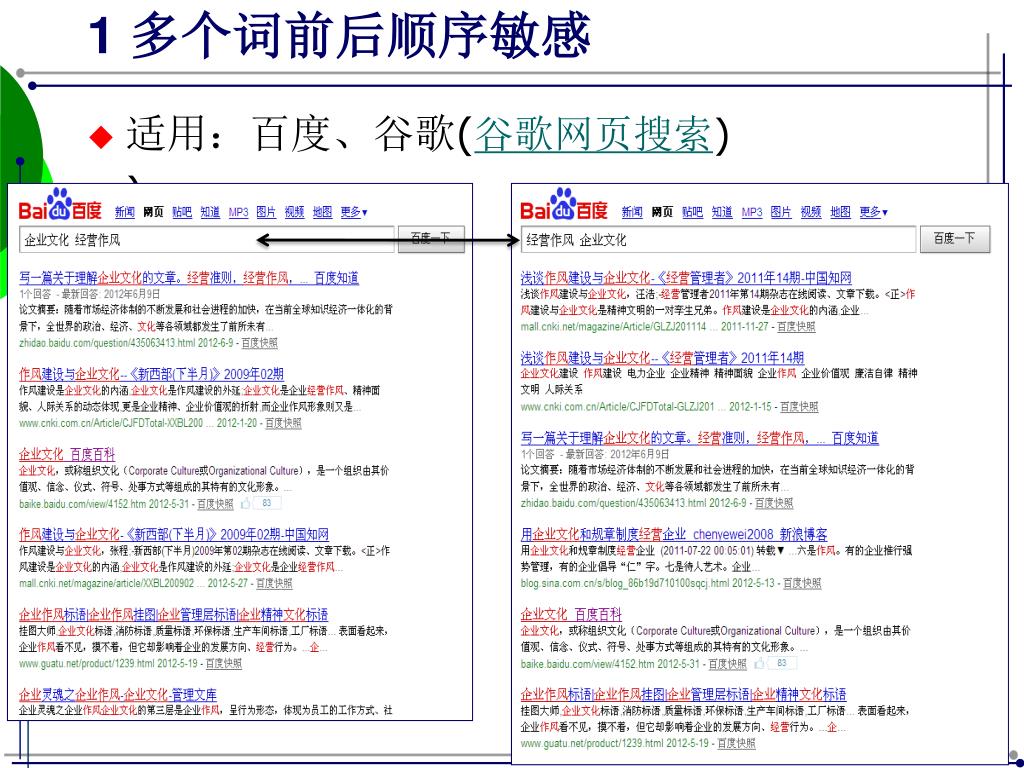Open 企业文化_百度百科 result in the right page
The image size is (1024, 768).
571,615
